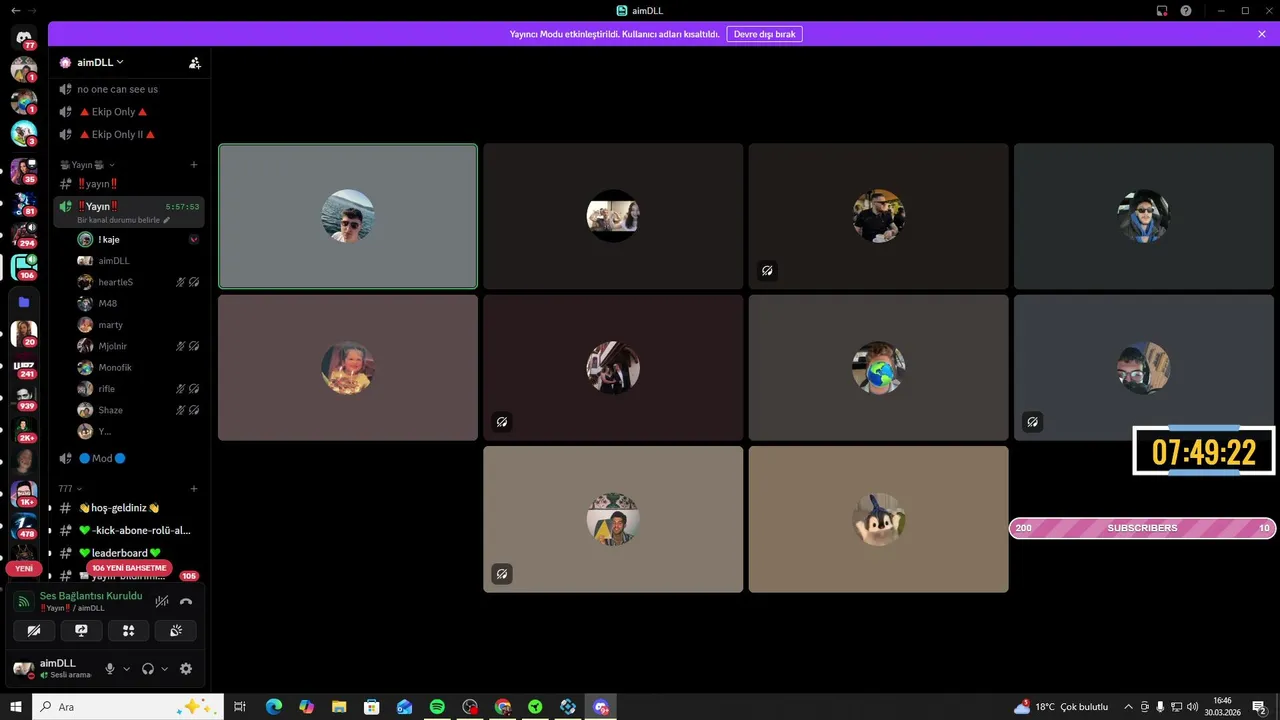Screen dimensions: 1280x720
Task: Start an activity
Action: pos(128,630)
